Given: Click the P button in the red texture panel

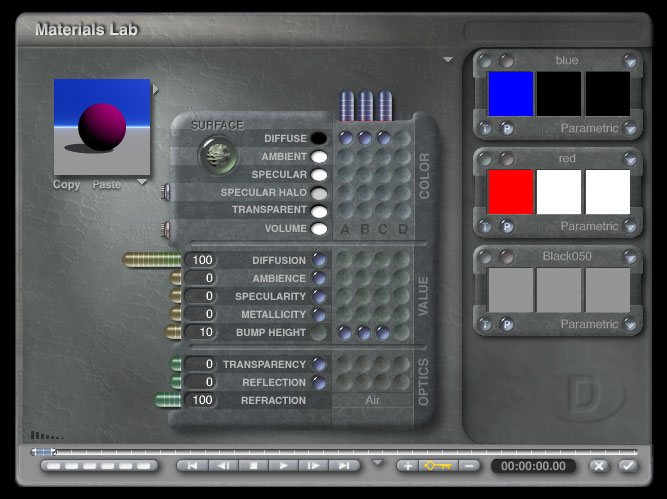Looking at the screenshot, I should tap(506, 226).
